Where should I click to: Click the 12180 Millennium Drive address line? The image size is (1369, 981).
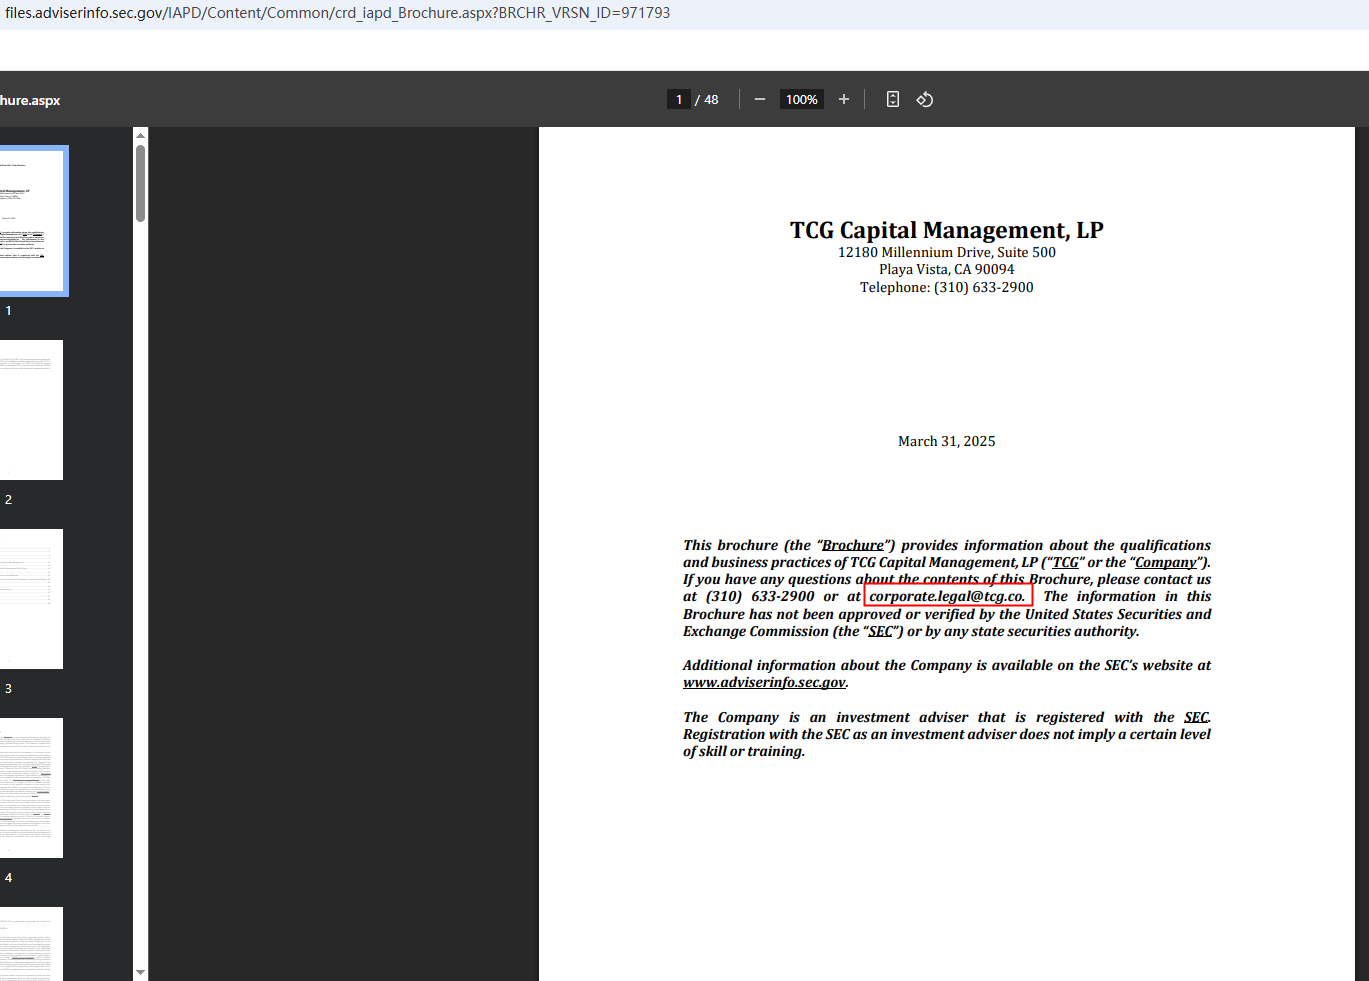pyautogui.click(x=947, y=252)
